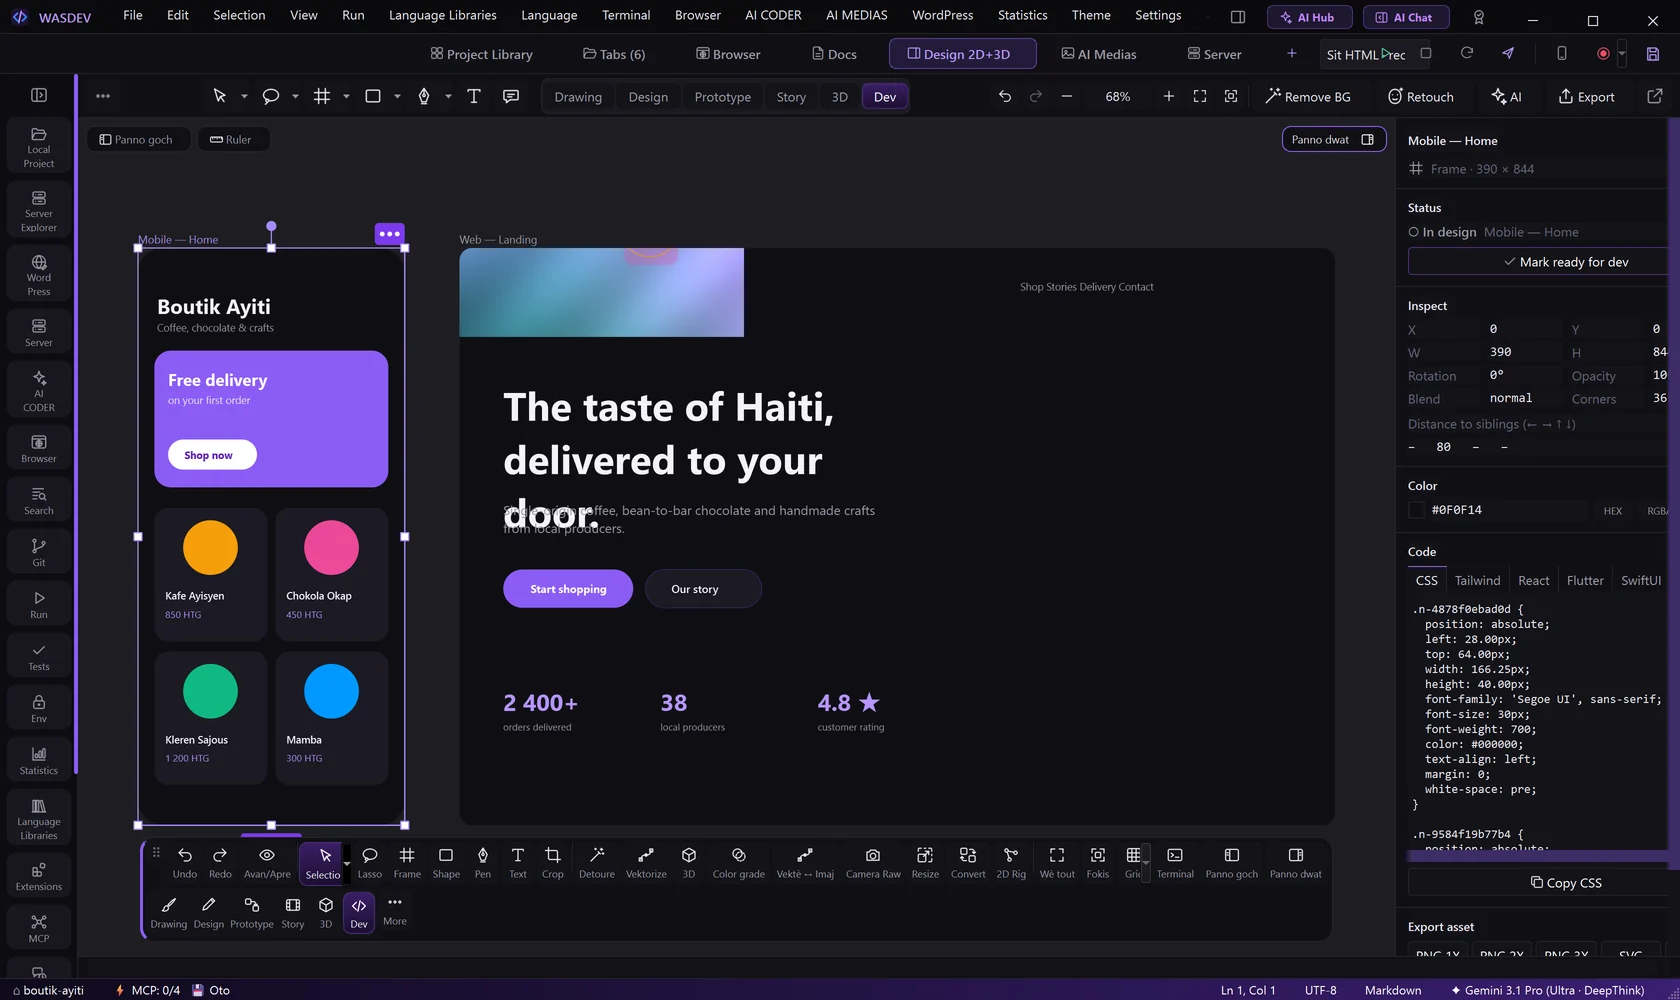Launch the Vektorize tool
The image size is (1680, 1000).
pos(646,863)
